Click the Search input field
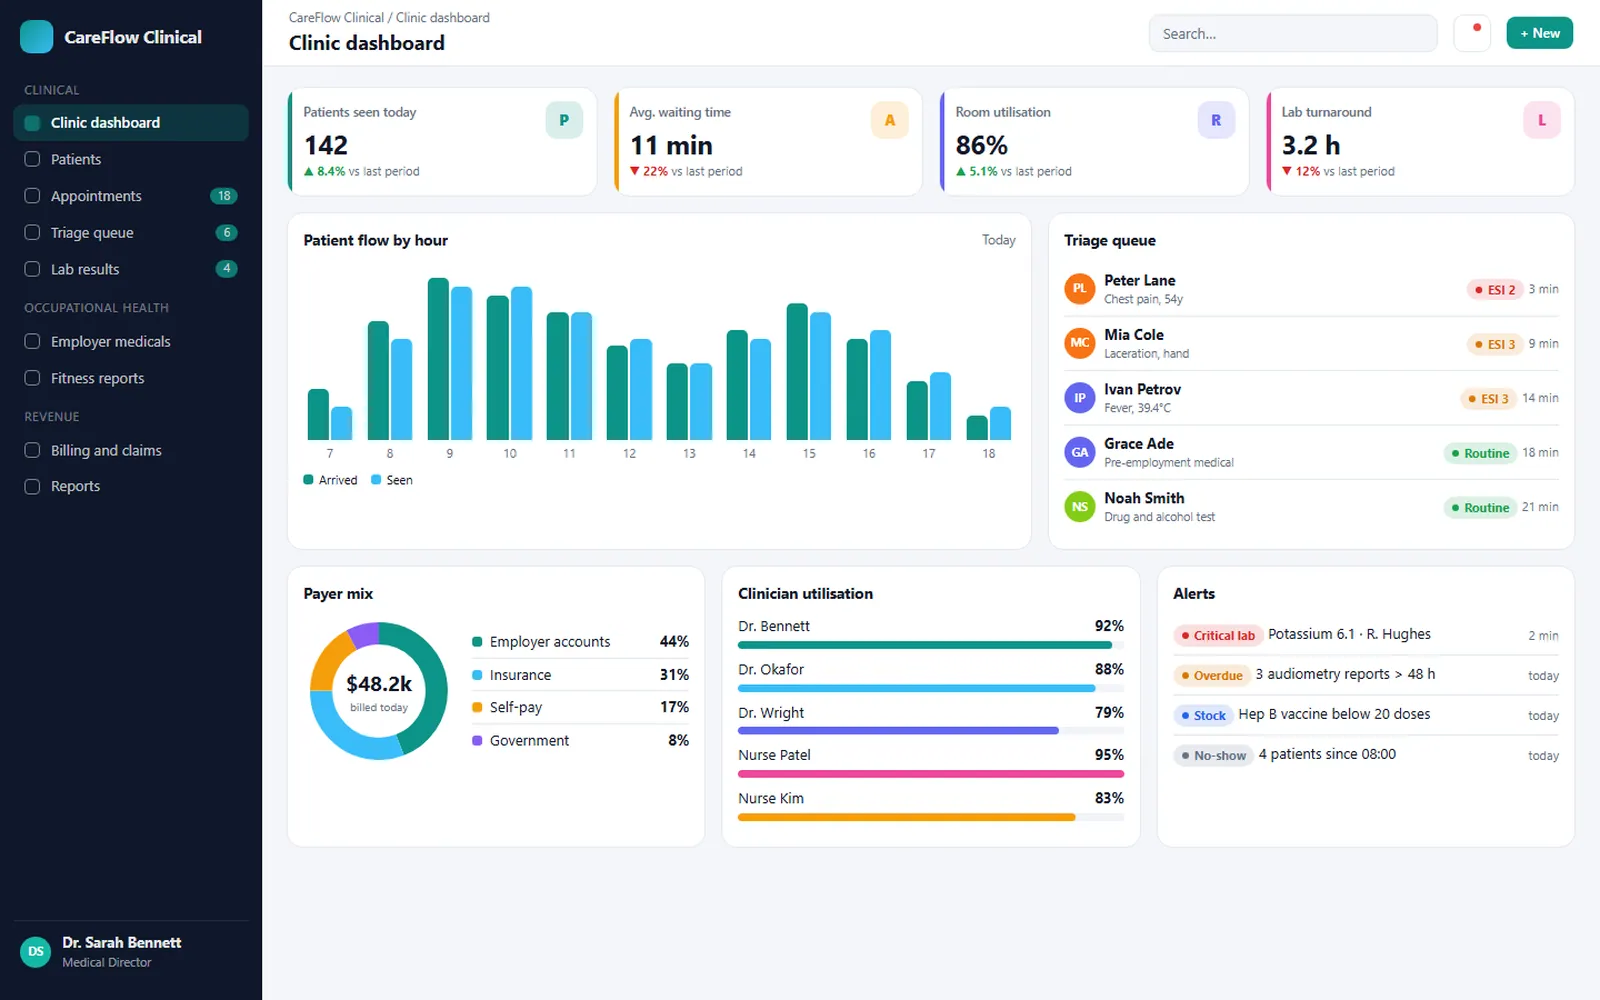This screenshot has width=1600, height=1000. (1293, 34)
